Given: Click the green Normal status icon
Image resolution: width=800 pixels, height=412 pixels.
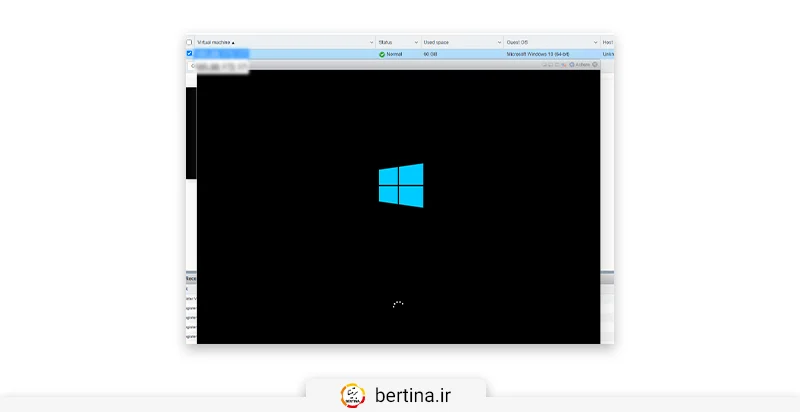Looking at the screenshot, I should [x=382, y=54].
